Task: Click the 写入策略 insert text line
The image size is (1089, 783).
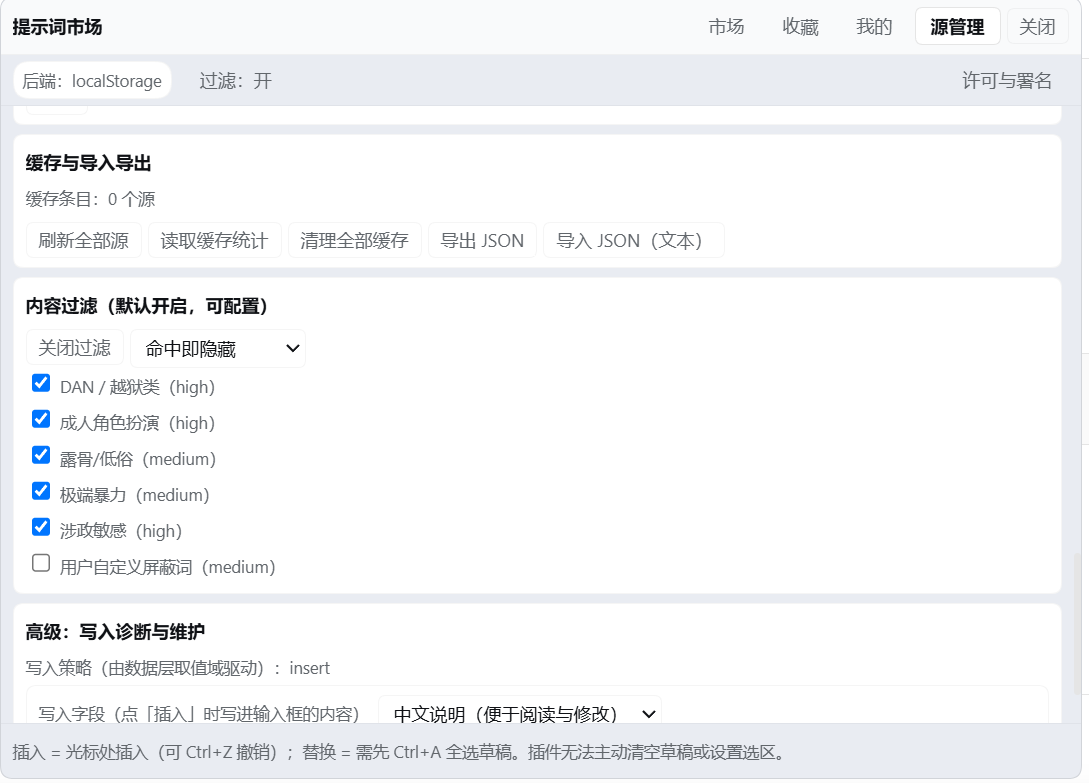Action: pos(178,668)
